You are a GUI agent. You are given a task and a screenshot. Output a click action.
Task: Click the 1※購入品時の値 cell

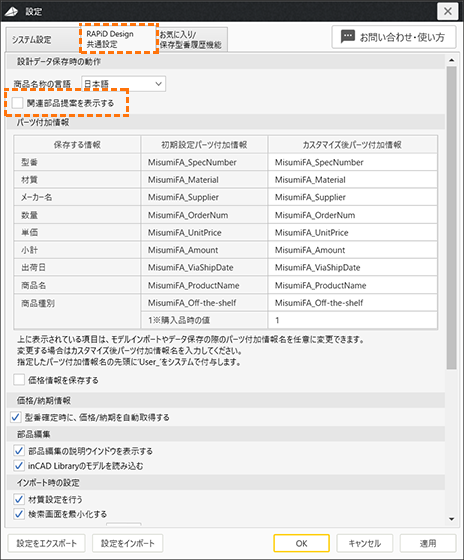pos(204,320)
